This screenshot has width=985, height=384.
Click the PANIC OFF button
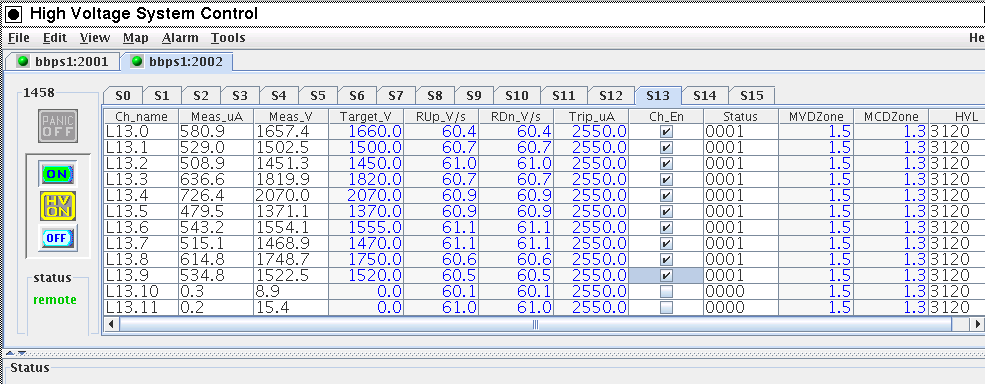(x=58, y=125)
